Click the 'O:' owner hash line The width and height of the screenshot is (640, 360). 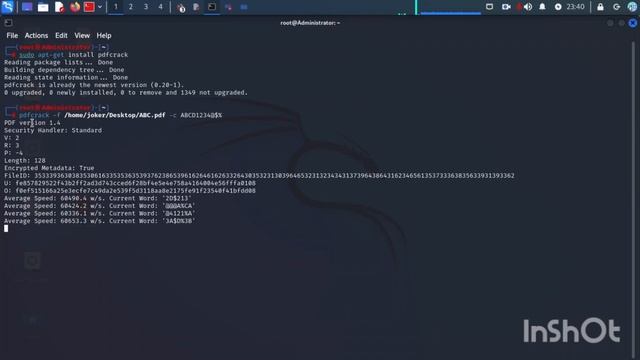tap(130, 191)
